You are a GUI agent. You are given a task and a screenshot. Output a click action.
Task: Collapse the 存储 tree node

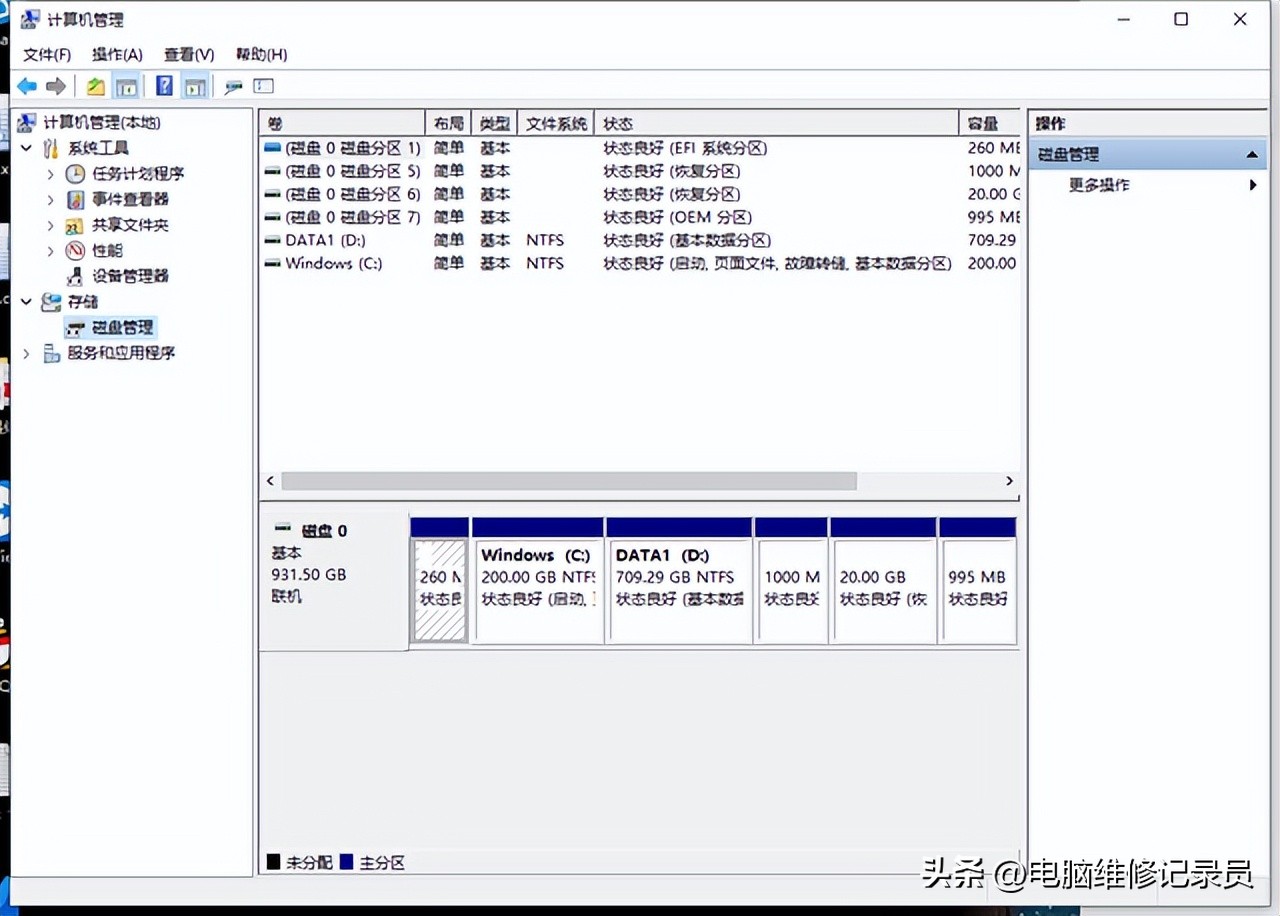[x=27, y=301]
